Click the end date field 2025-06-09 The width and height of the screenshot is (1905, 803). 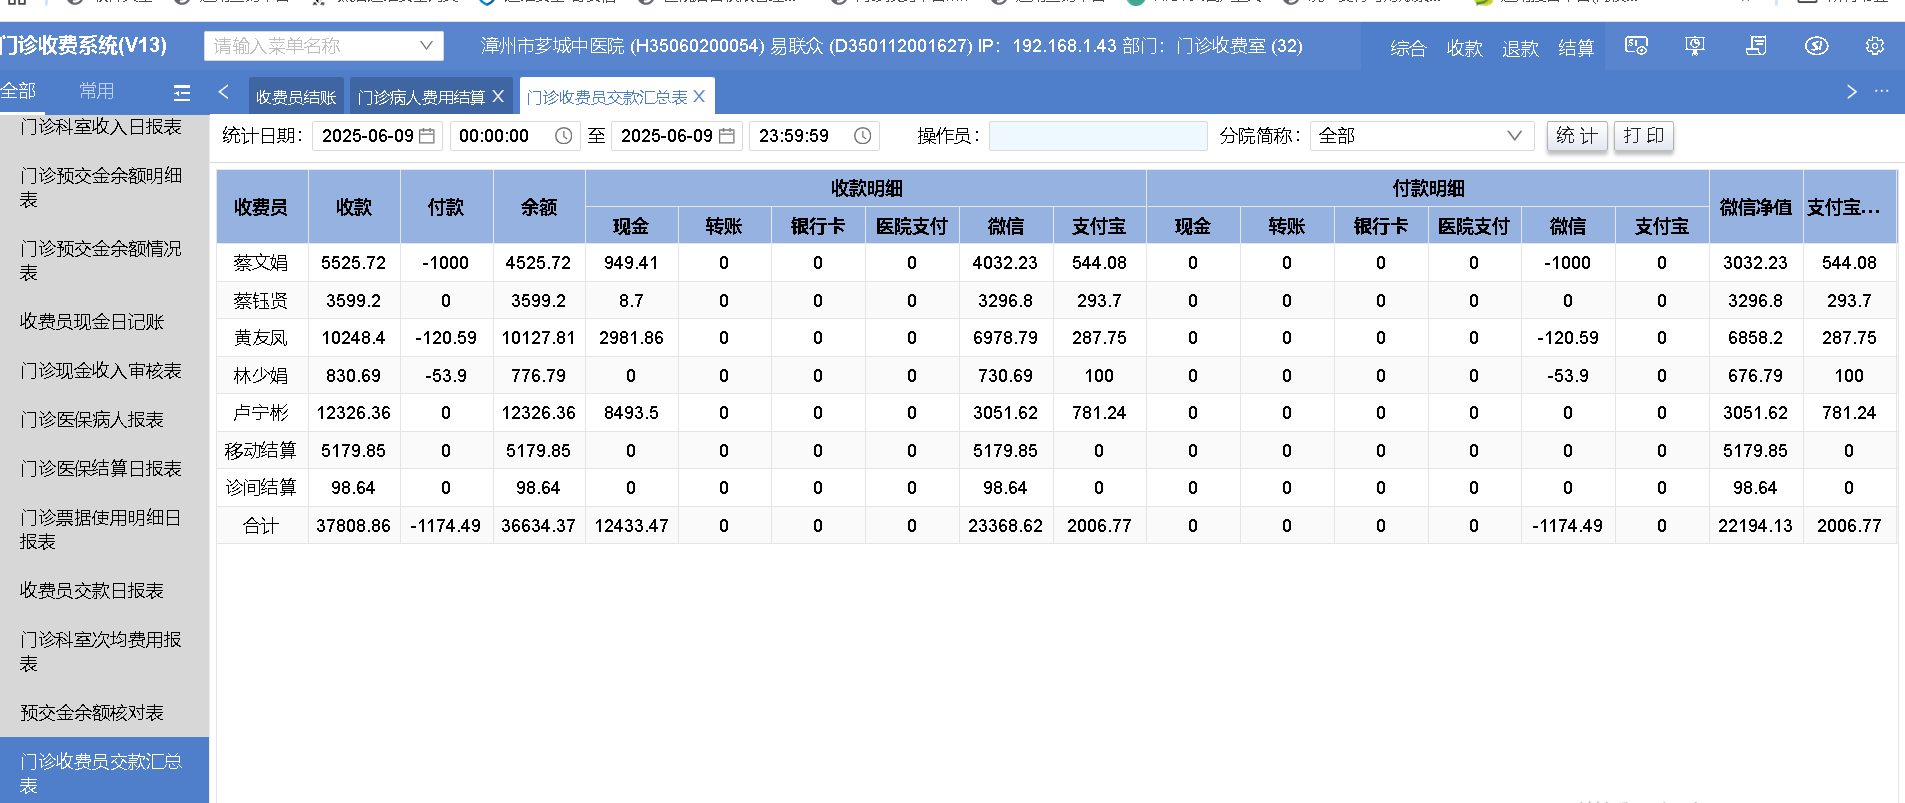click(x=676, y=136)
